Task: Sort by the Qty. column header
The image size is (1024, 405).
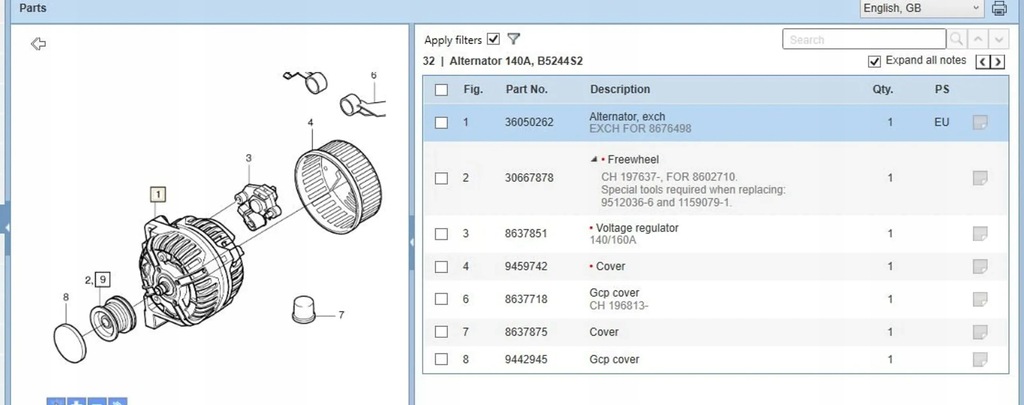Action: pos(883,89)
